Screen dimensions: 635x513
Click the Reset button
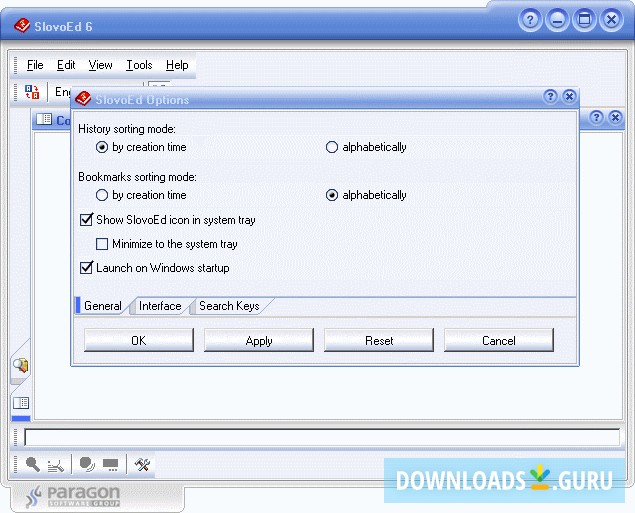click(x=379, y=341)
